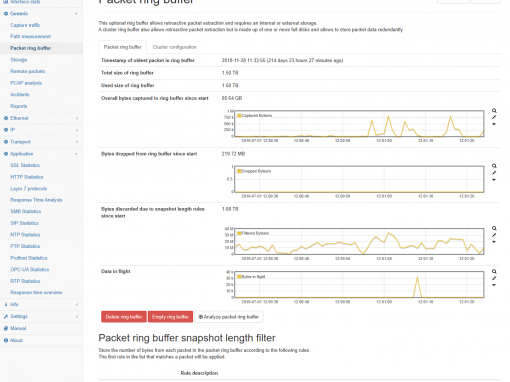Switch to the Cluster configuration tab
Image resolution: width=510 pixels, height=382 pixels.
pos(175,47)
